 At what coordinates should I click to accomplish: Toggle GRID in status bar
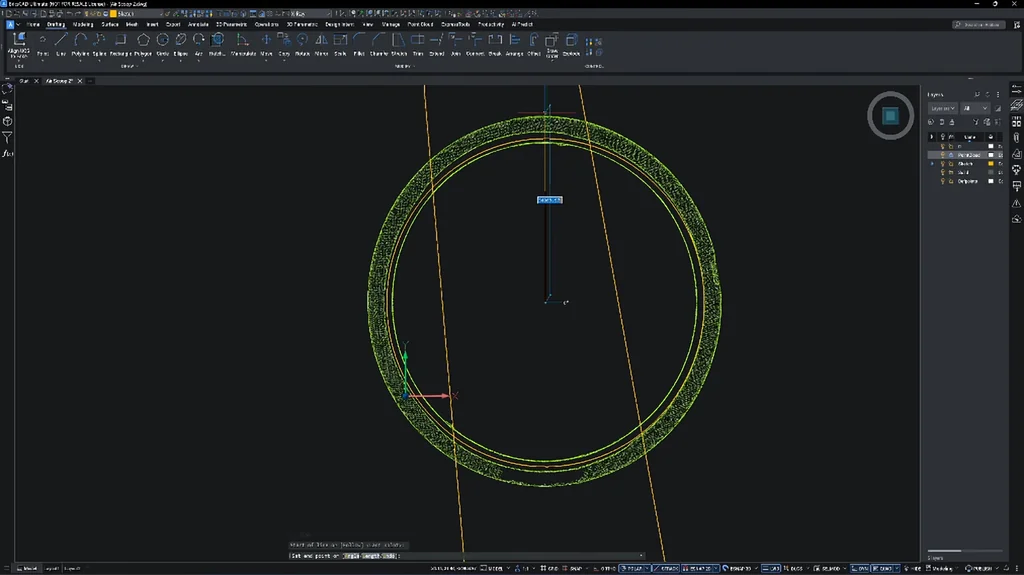click(549, 568)
